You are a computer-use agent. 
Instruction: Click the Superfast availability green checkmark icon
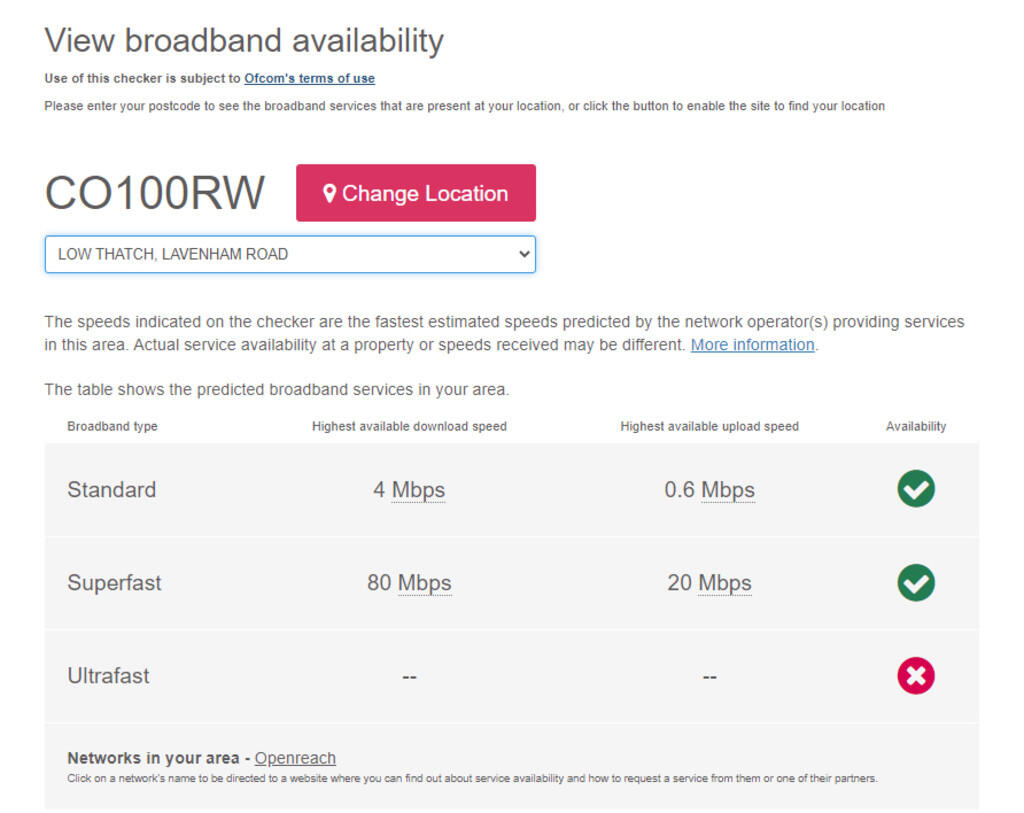coord(915,582)
